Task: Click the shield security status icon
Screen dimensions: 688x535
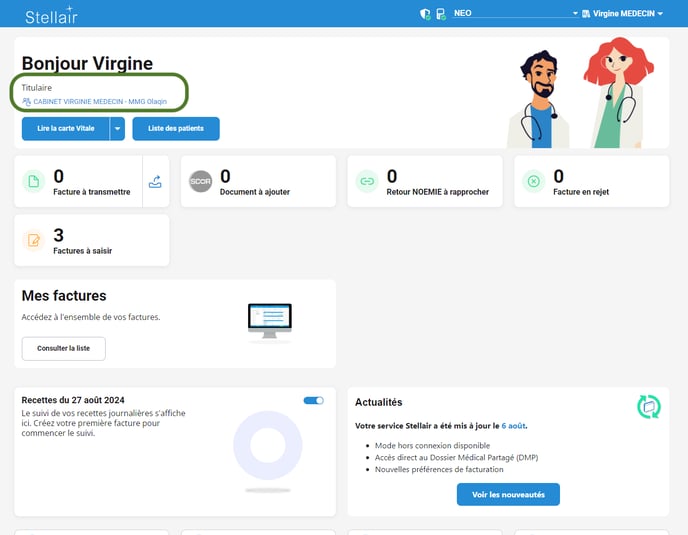Action: [x=426, y=14]
